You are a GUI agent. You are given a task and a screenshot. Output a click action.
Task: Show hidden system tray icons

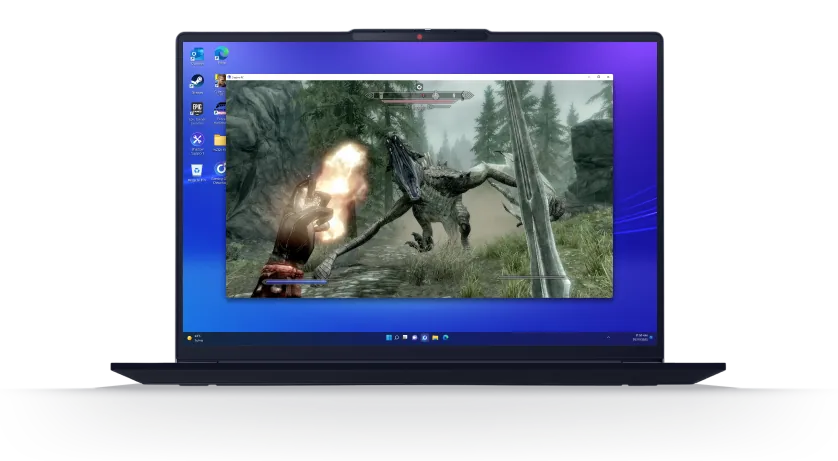608,338
